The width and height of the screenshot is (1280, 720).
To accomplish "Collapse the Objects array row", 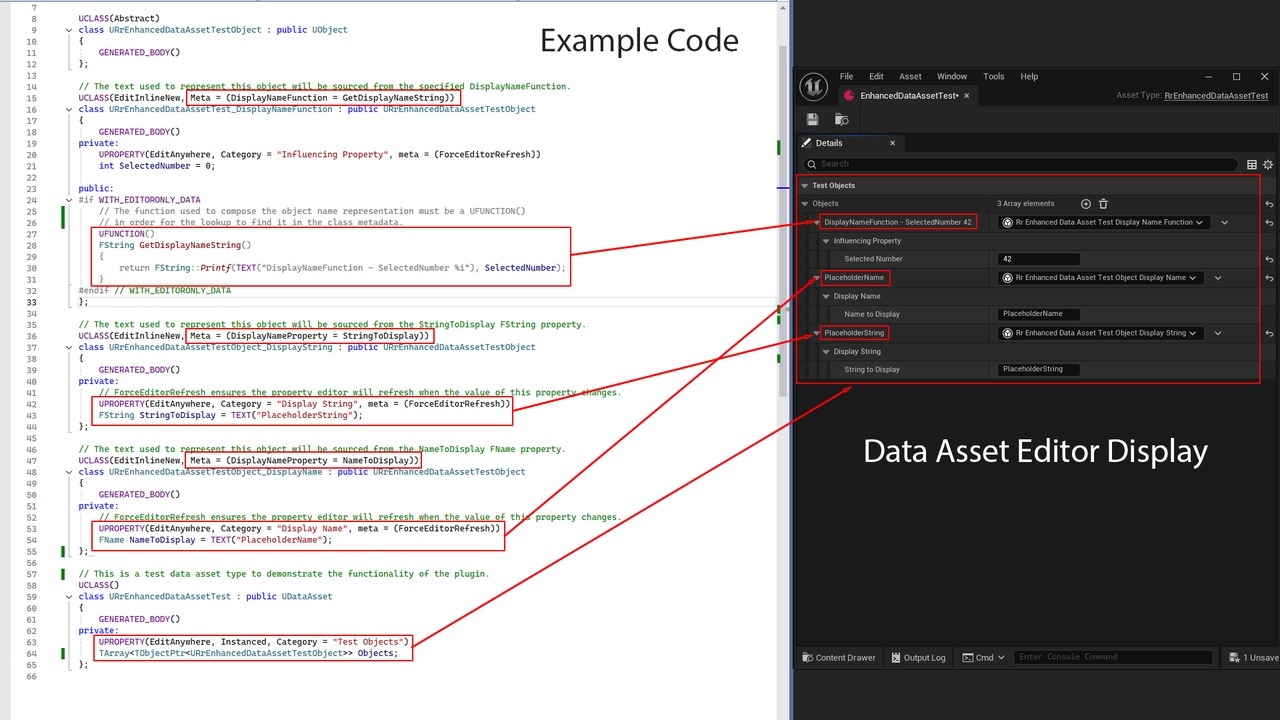I will (804, 204).
